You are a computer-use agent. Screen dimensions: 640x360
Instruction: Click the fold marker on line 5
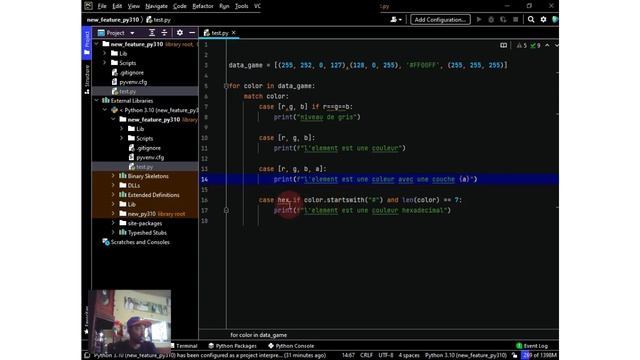coord(226,86)
